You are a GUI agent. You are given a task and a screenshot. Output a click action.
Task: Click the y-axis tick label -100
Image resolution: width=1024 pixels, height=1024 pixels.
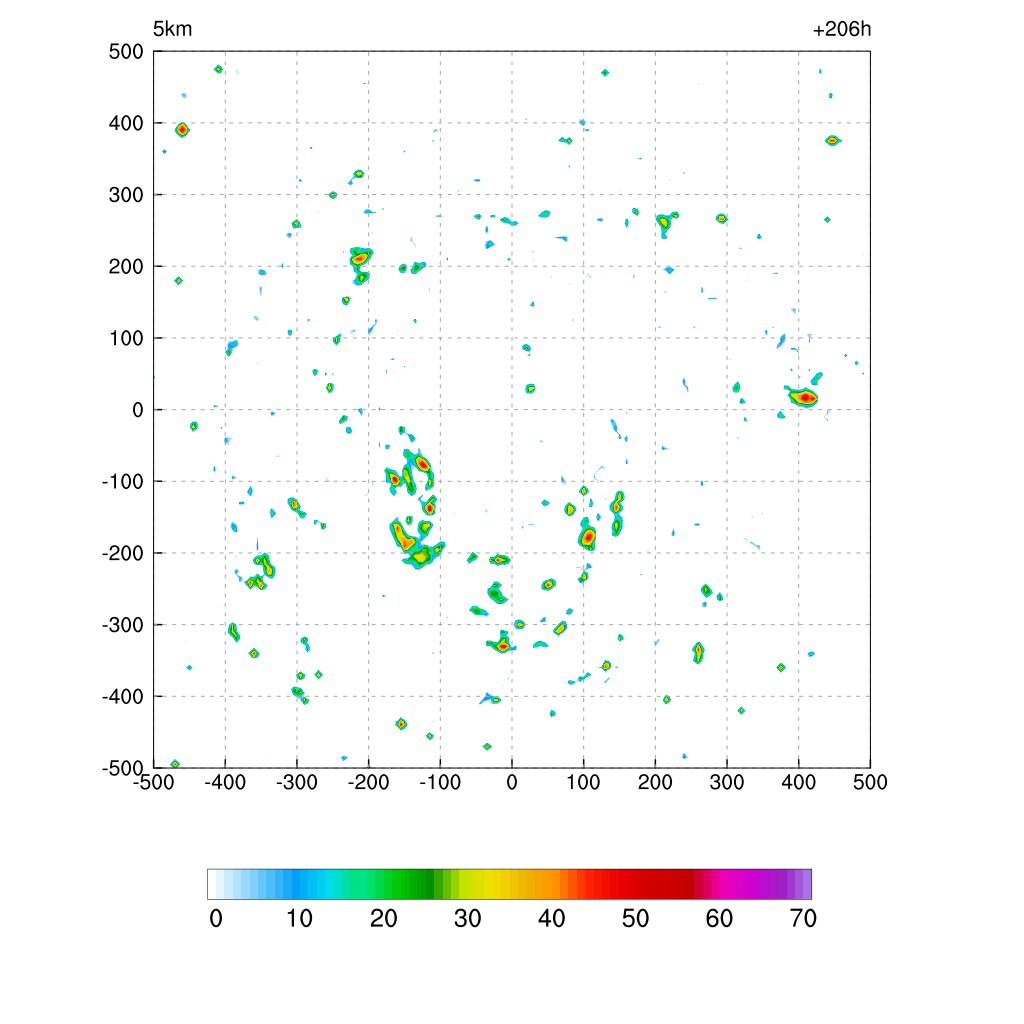[x=122, y=481]
